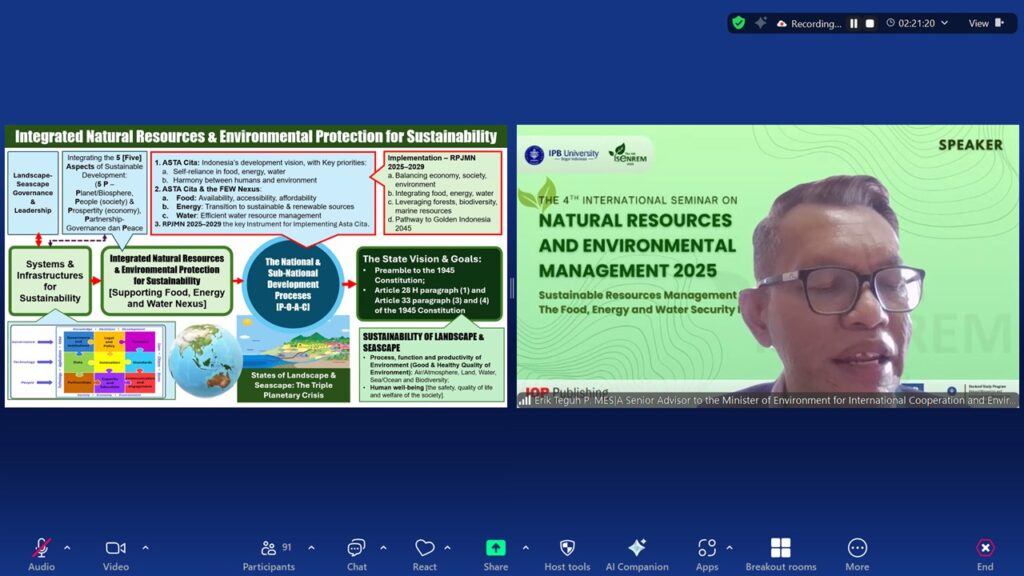Image resolution: width=1024 pixels, height=576 pixels.
Task: Open Host tools
Action: click(567, 549)
